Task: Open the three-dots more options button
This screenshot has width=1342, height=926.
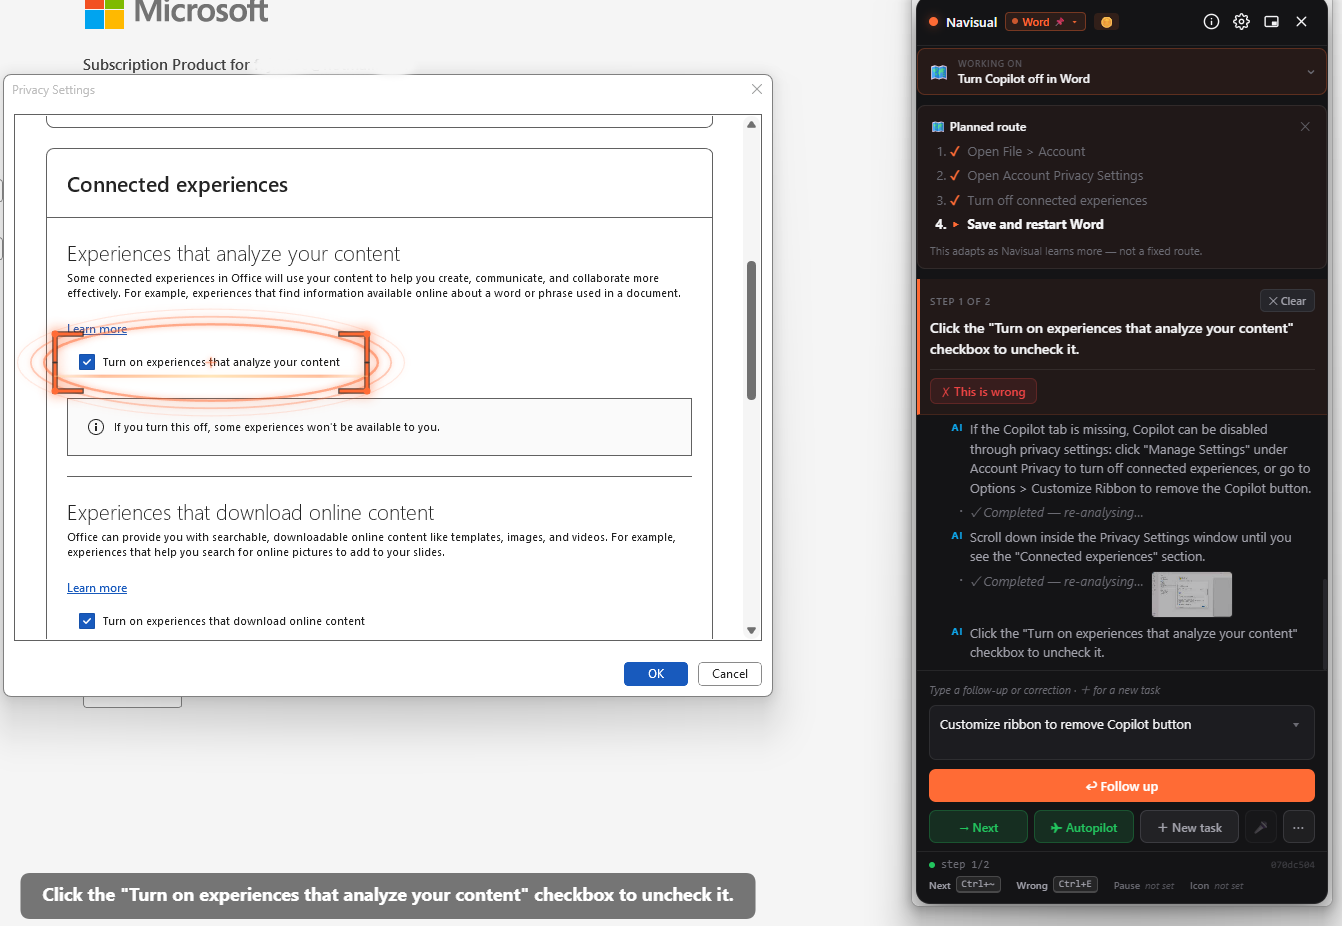Action: pyautogui.click(x=1298, y=827)
